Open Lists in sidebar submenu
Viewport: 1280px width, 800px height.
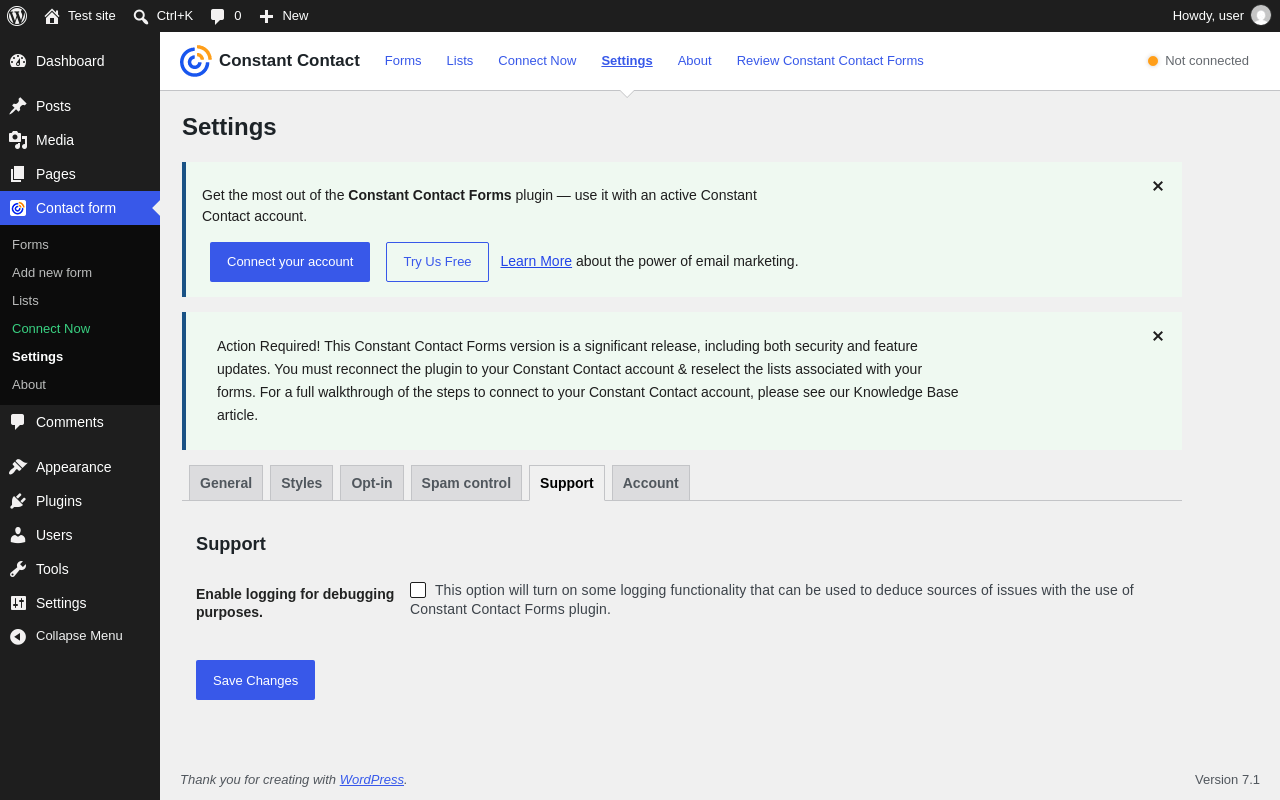click(25, 300)
